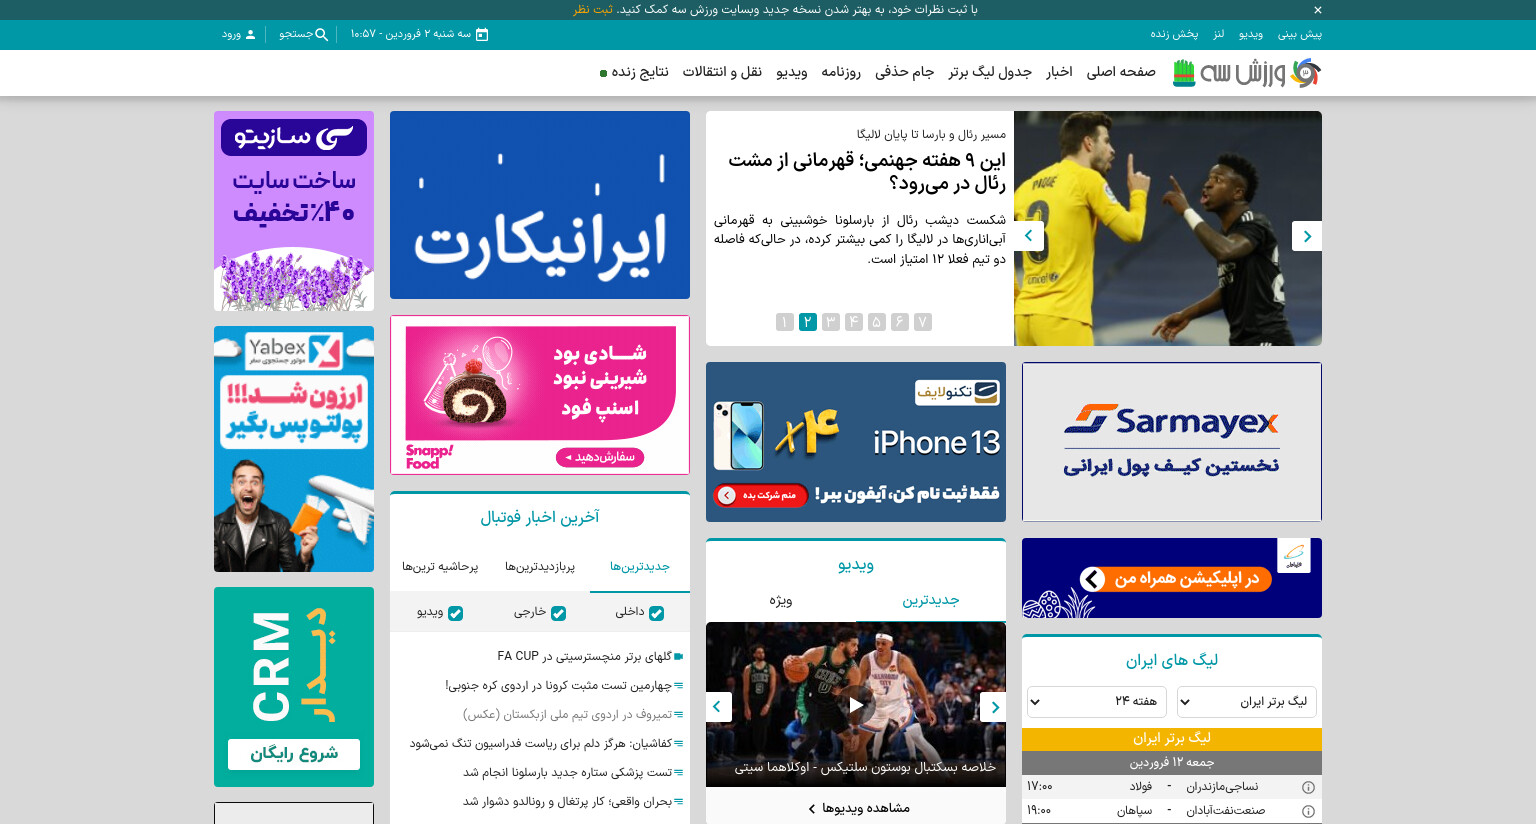Click the video camera icon beside FA CUP news
The image size is (1536, 824).
(x=679, y=657)
